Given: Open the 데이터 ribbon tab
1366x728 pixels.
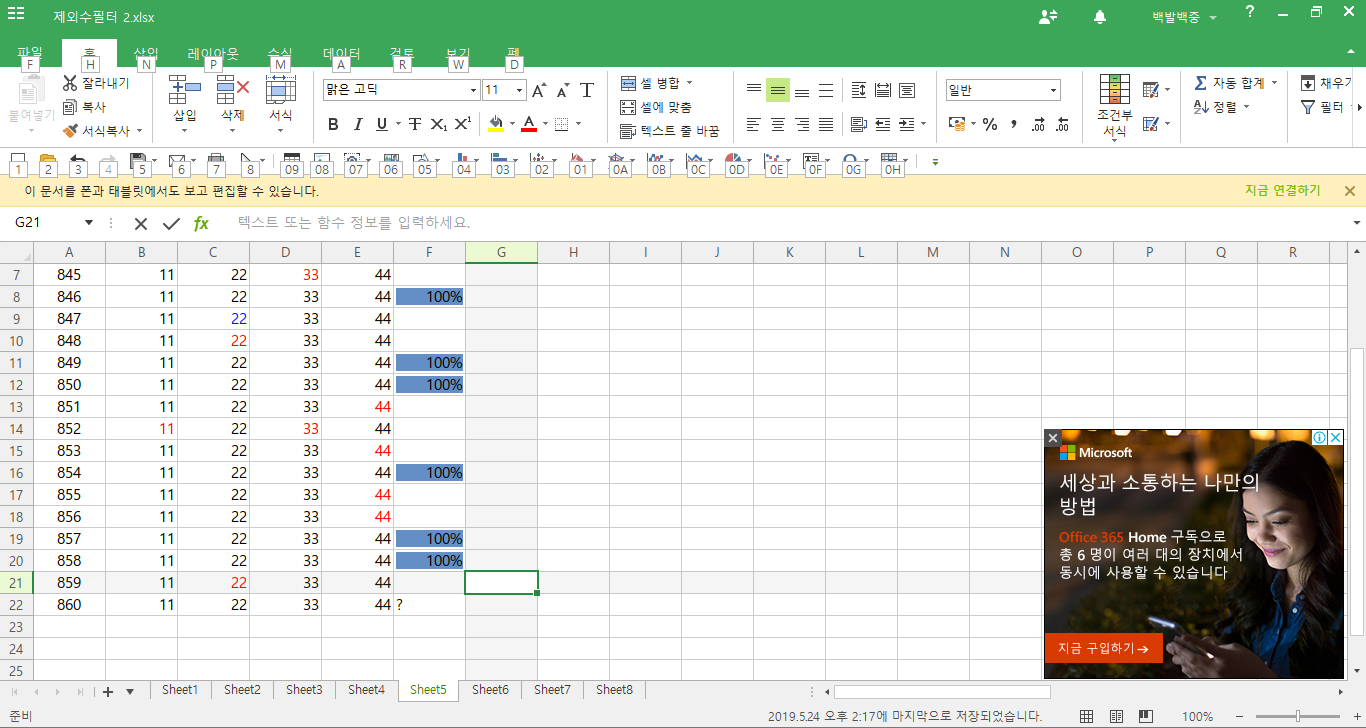Looking at the screenshot, I should (341, 54).
